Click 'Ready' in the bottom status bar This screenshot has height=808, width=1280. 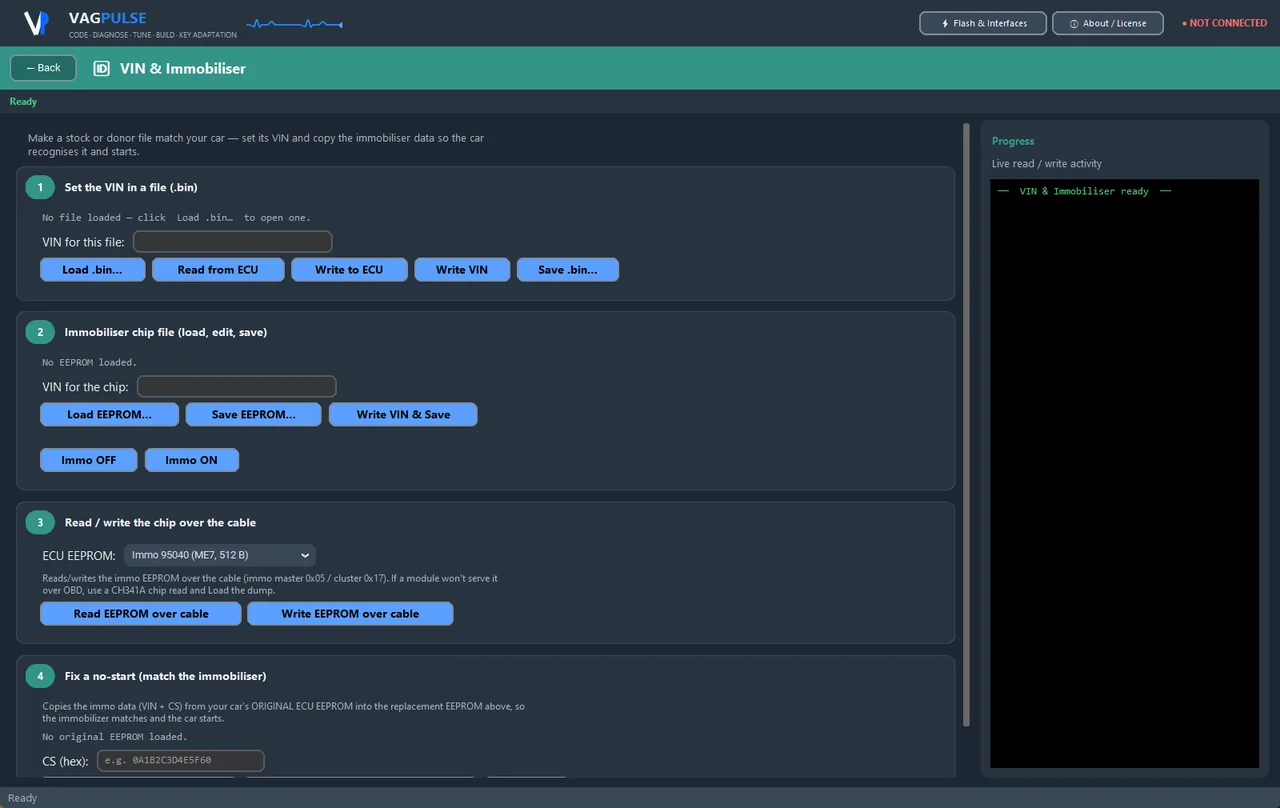(x=22, y=798)
